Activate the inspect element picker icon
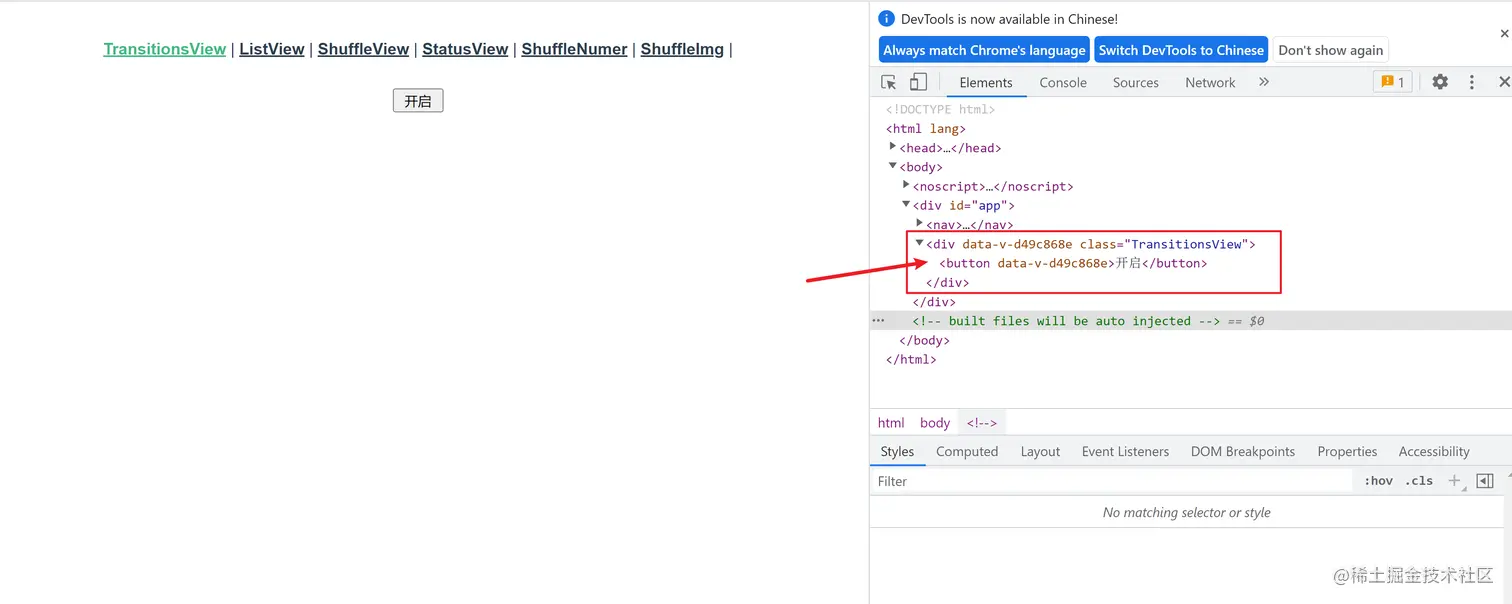 tap(888, 82)
